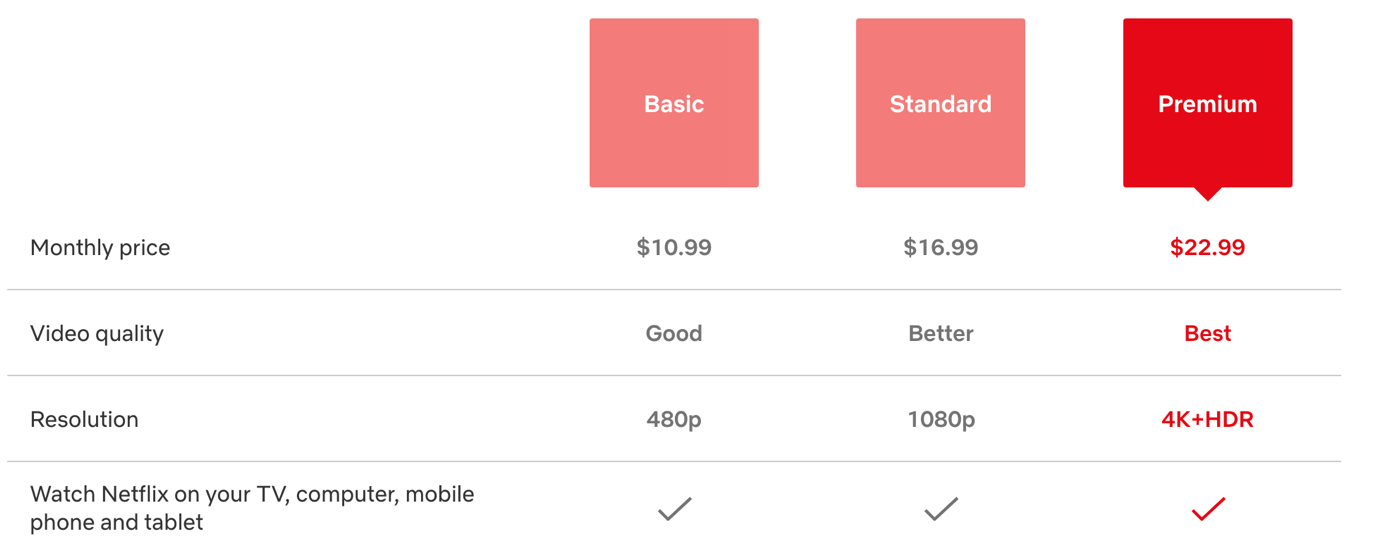The width and height of the screenshot is (1378, 551).
Task: Click the Basic plan device checkmark
Action: tap(674, 509)
